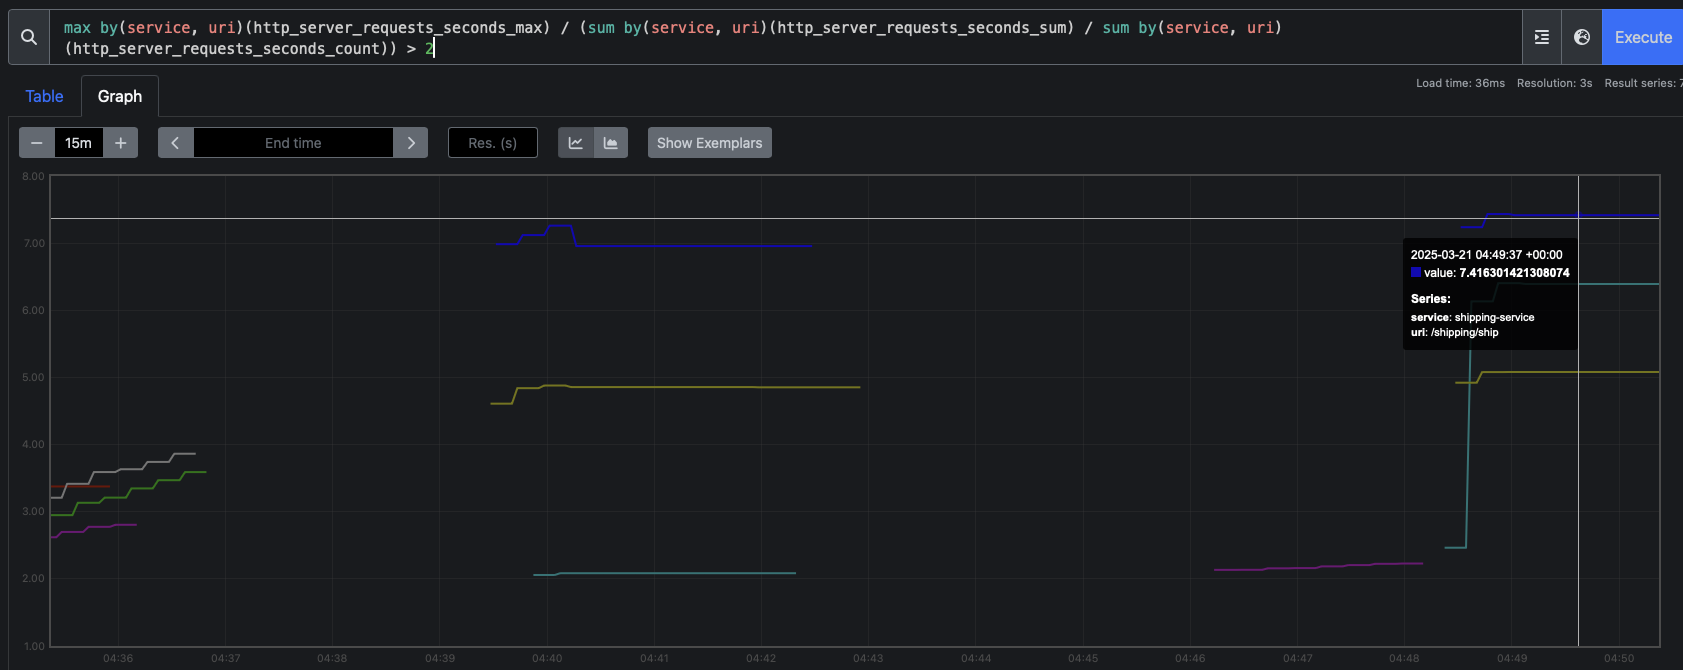Viewport: 1683px width, 670px height.
Task: Click the End time input field
Action: (293, 143)
